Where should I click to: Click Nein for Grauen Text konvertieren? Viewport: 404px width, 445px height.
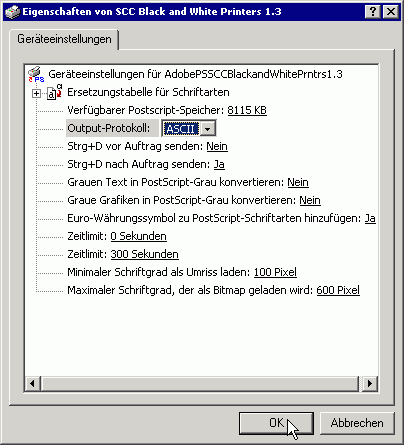(x=298, y=182)
